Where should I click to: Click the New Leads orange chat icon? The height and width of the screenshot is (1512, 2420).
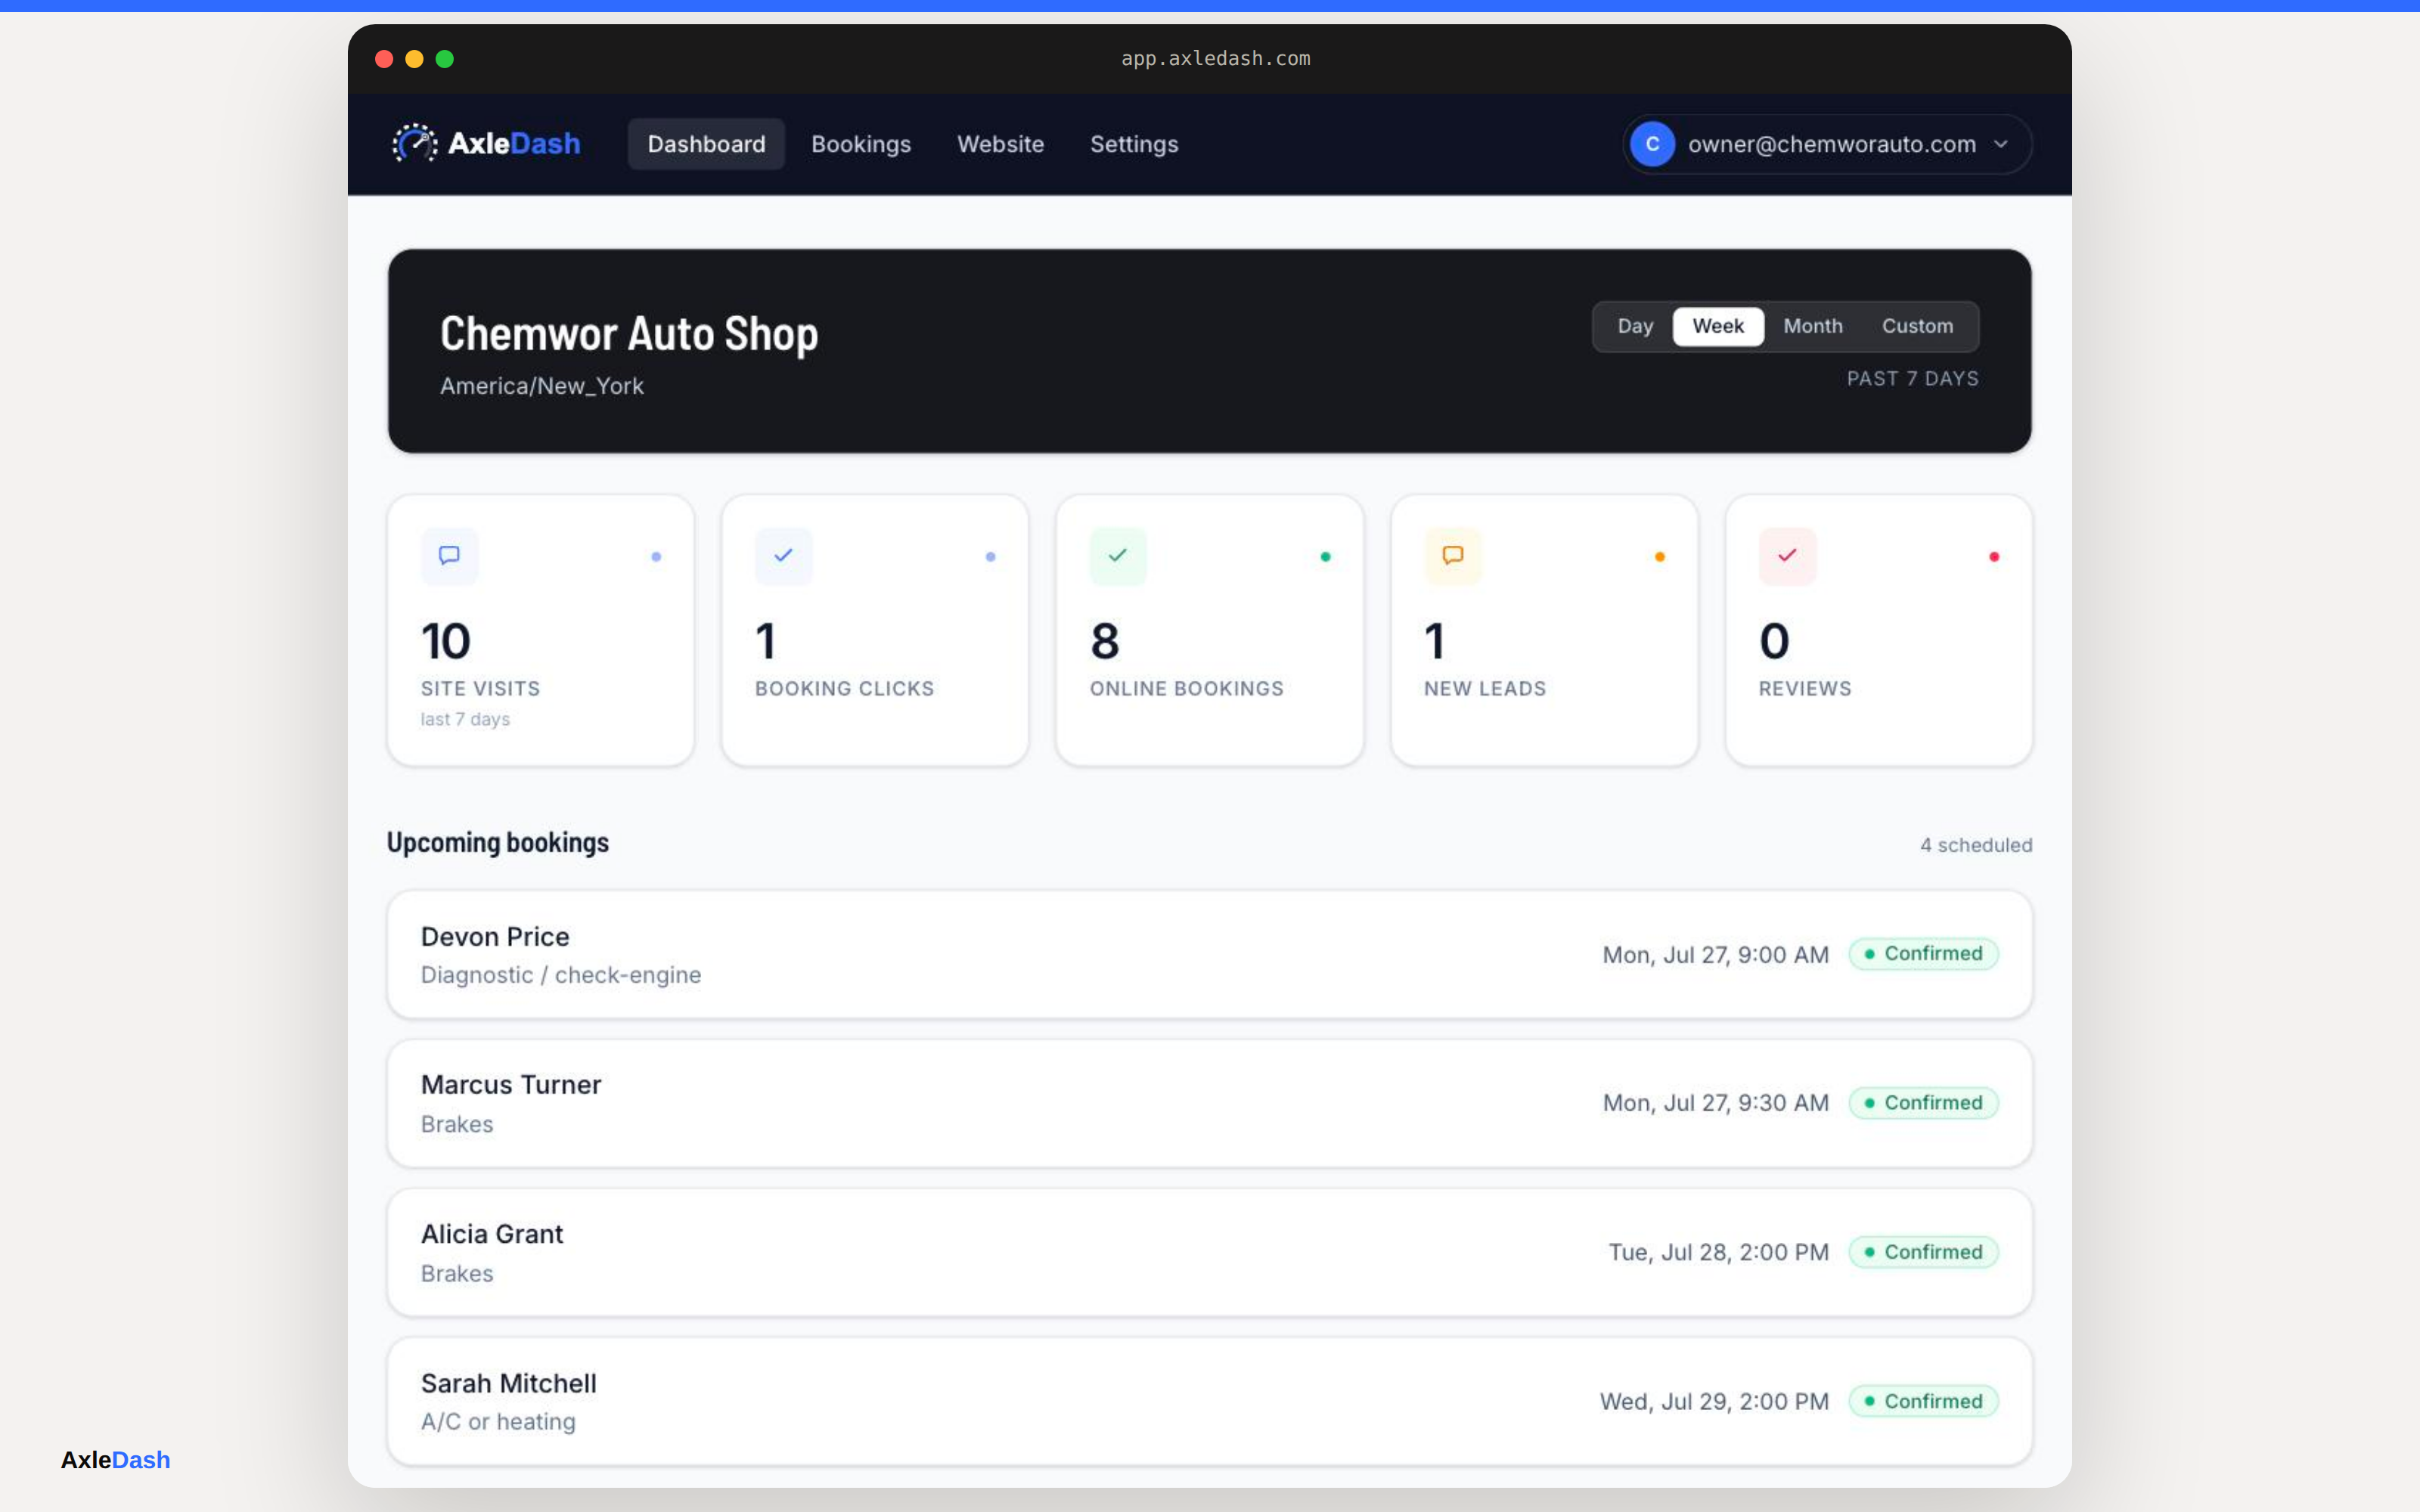[x=1453, y=555]
